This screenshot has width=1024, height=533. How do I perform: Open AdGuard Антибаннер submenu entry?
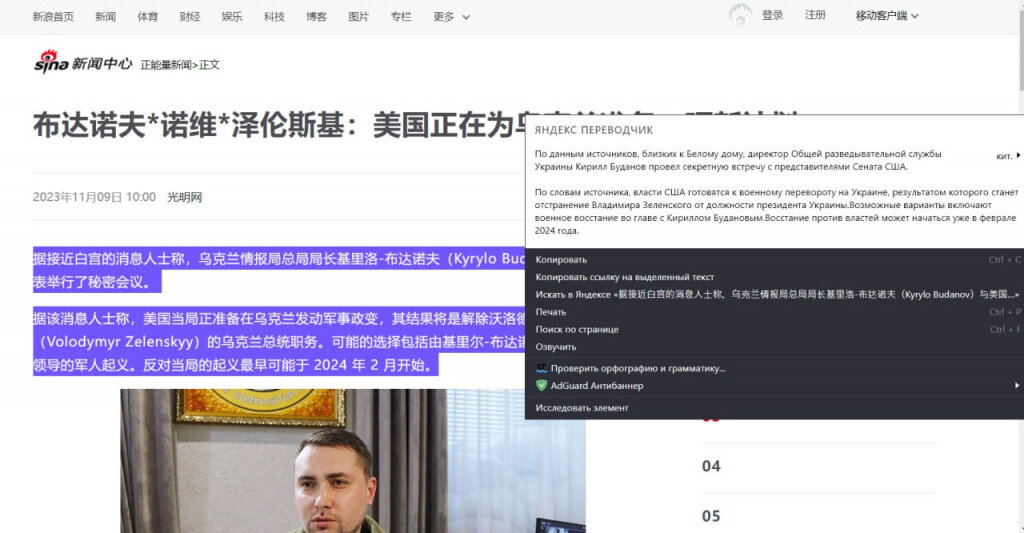(774, 386)
